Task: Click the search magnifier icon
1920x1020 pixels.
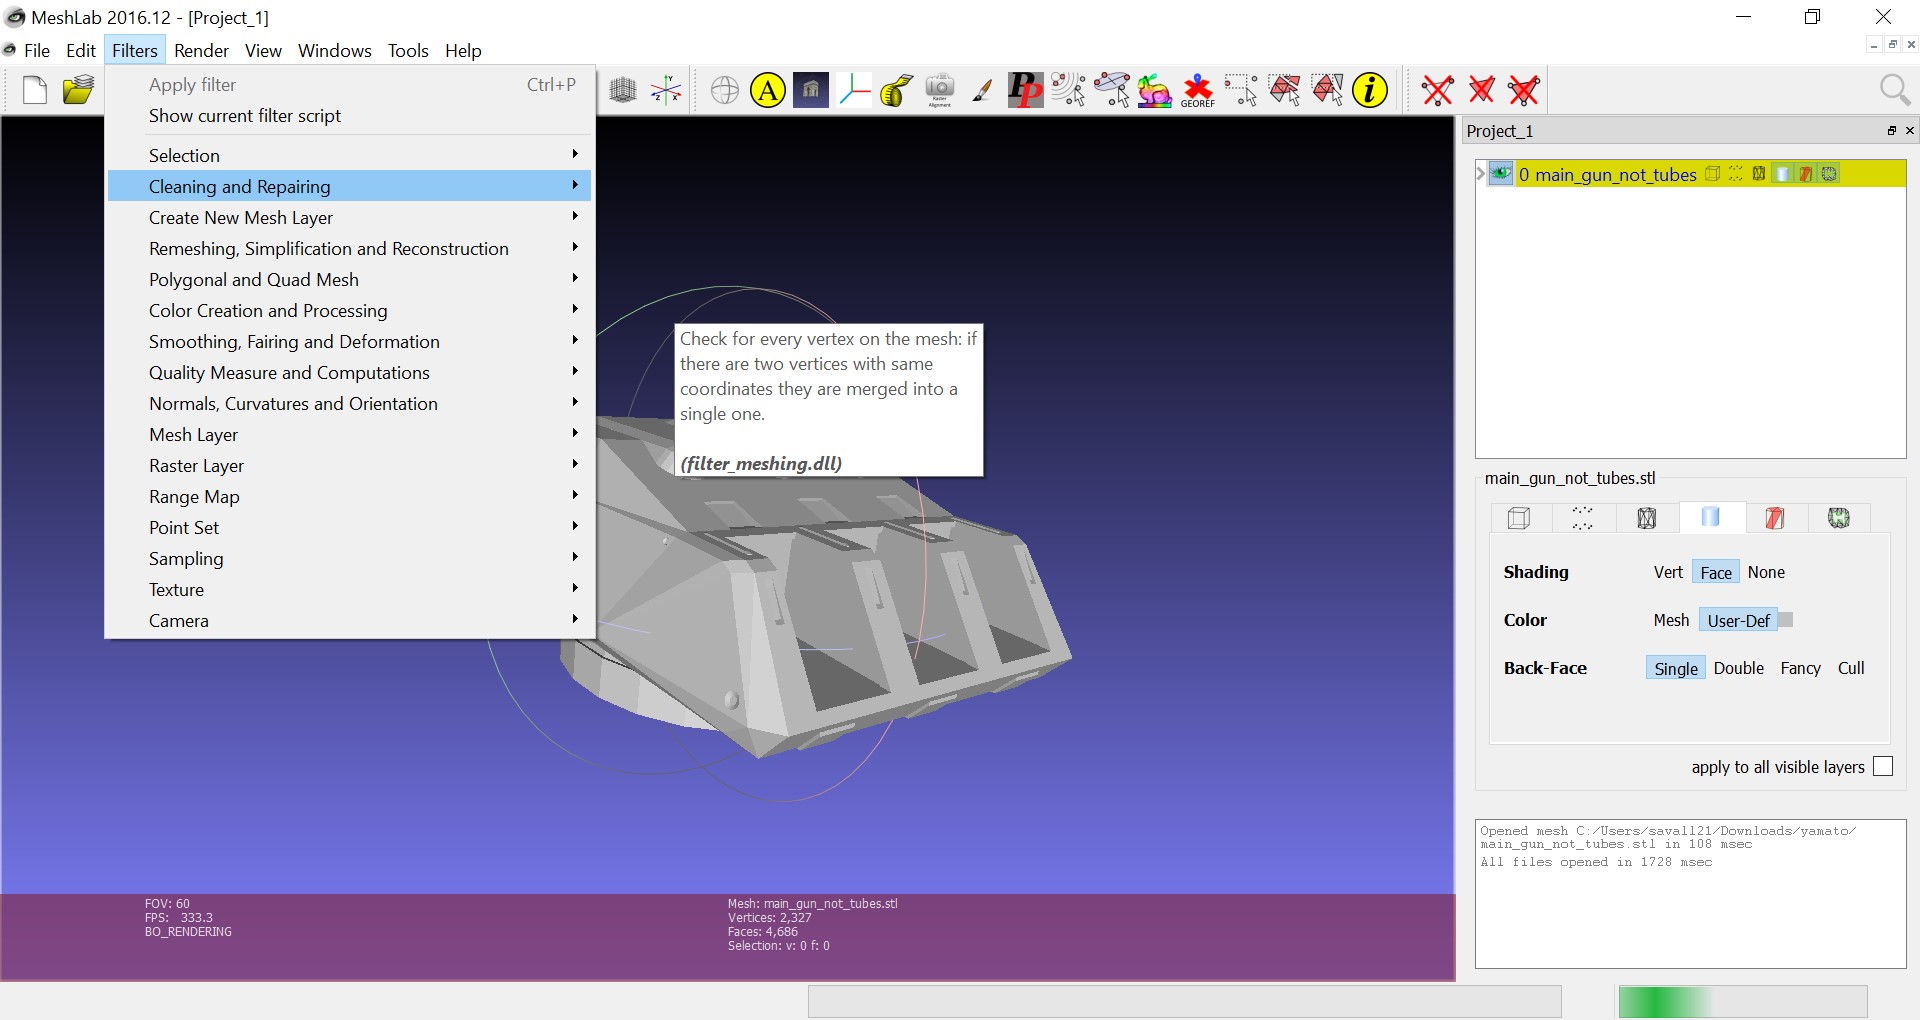Action: tap(1894, 91)
